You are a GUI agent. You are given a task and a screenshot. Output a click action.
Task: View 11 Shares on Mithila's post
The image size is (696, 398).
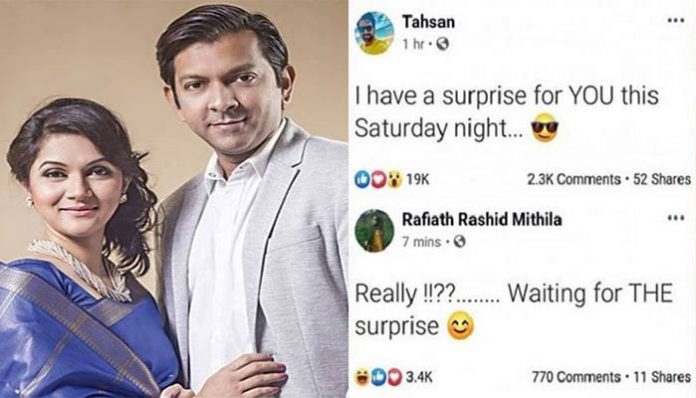[x=662, y=378]
